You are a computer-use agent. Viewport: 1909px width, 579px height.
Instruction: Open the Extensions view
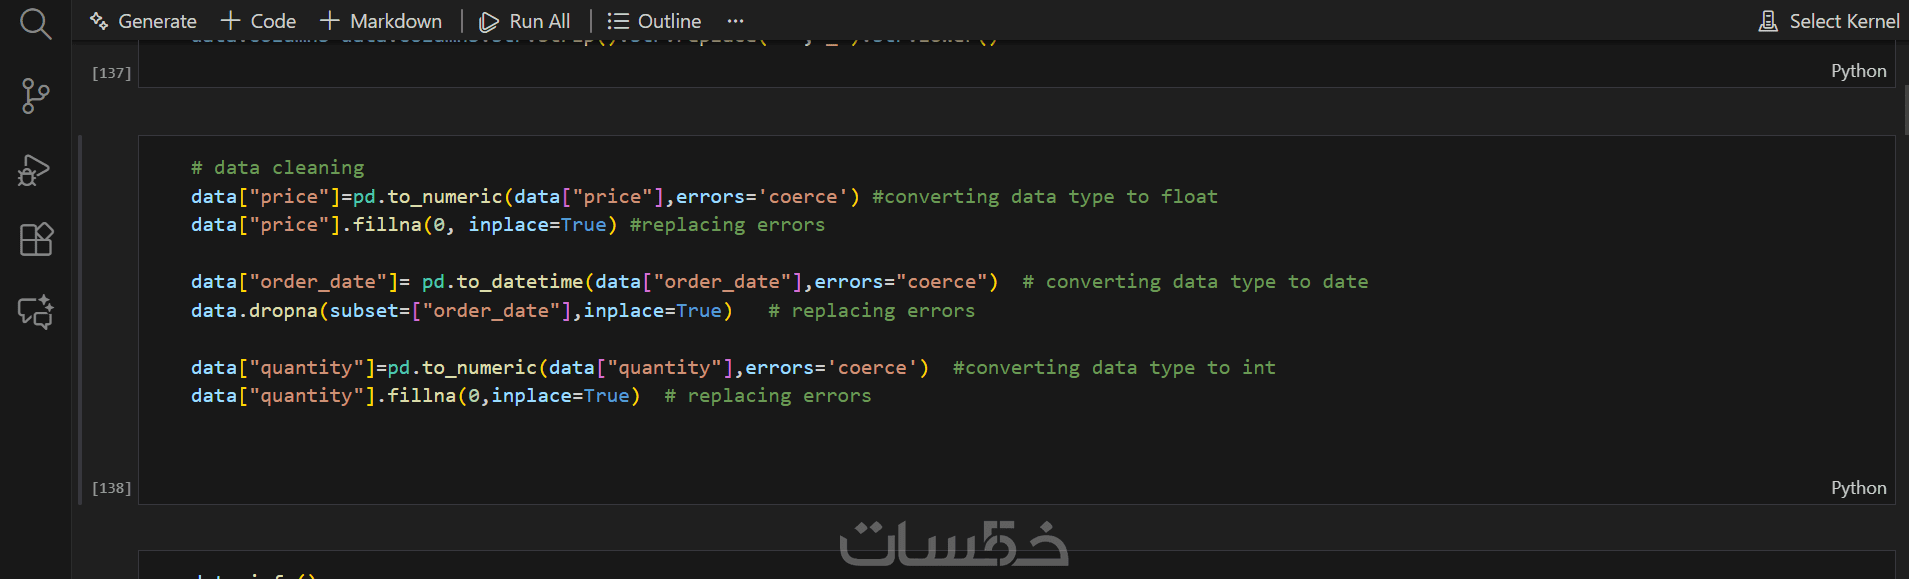tap(35, 240)
